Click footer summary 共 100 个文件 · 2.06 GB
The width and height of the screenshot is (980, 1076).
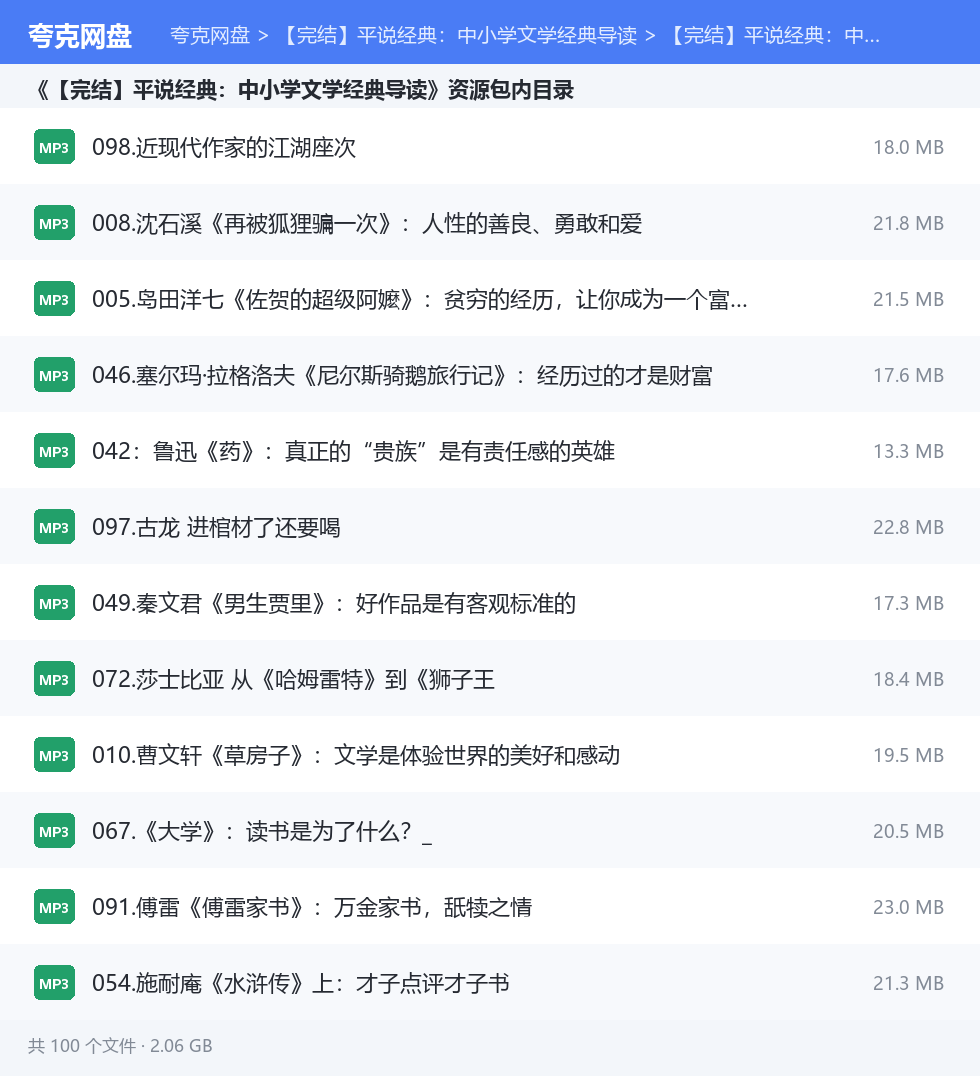120,1046
